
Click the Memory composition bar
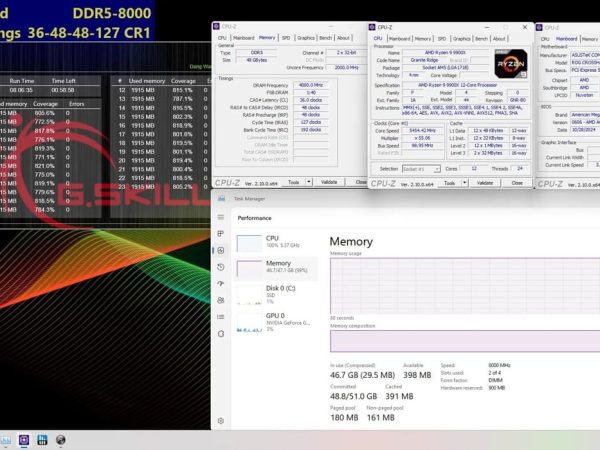click(x=465, y=341)
